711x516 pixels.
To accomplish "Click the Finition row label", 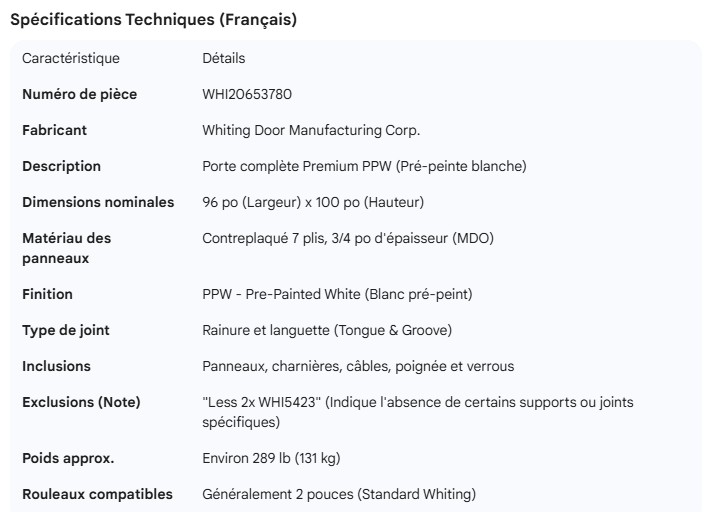I will (x=48, y=294).
